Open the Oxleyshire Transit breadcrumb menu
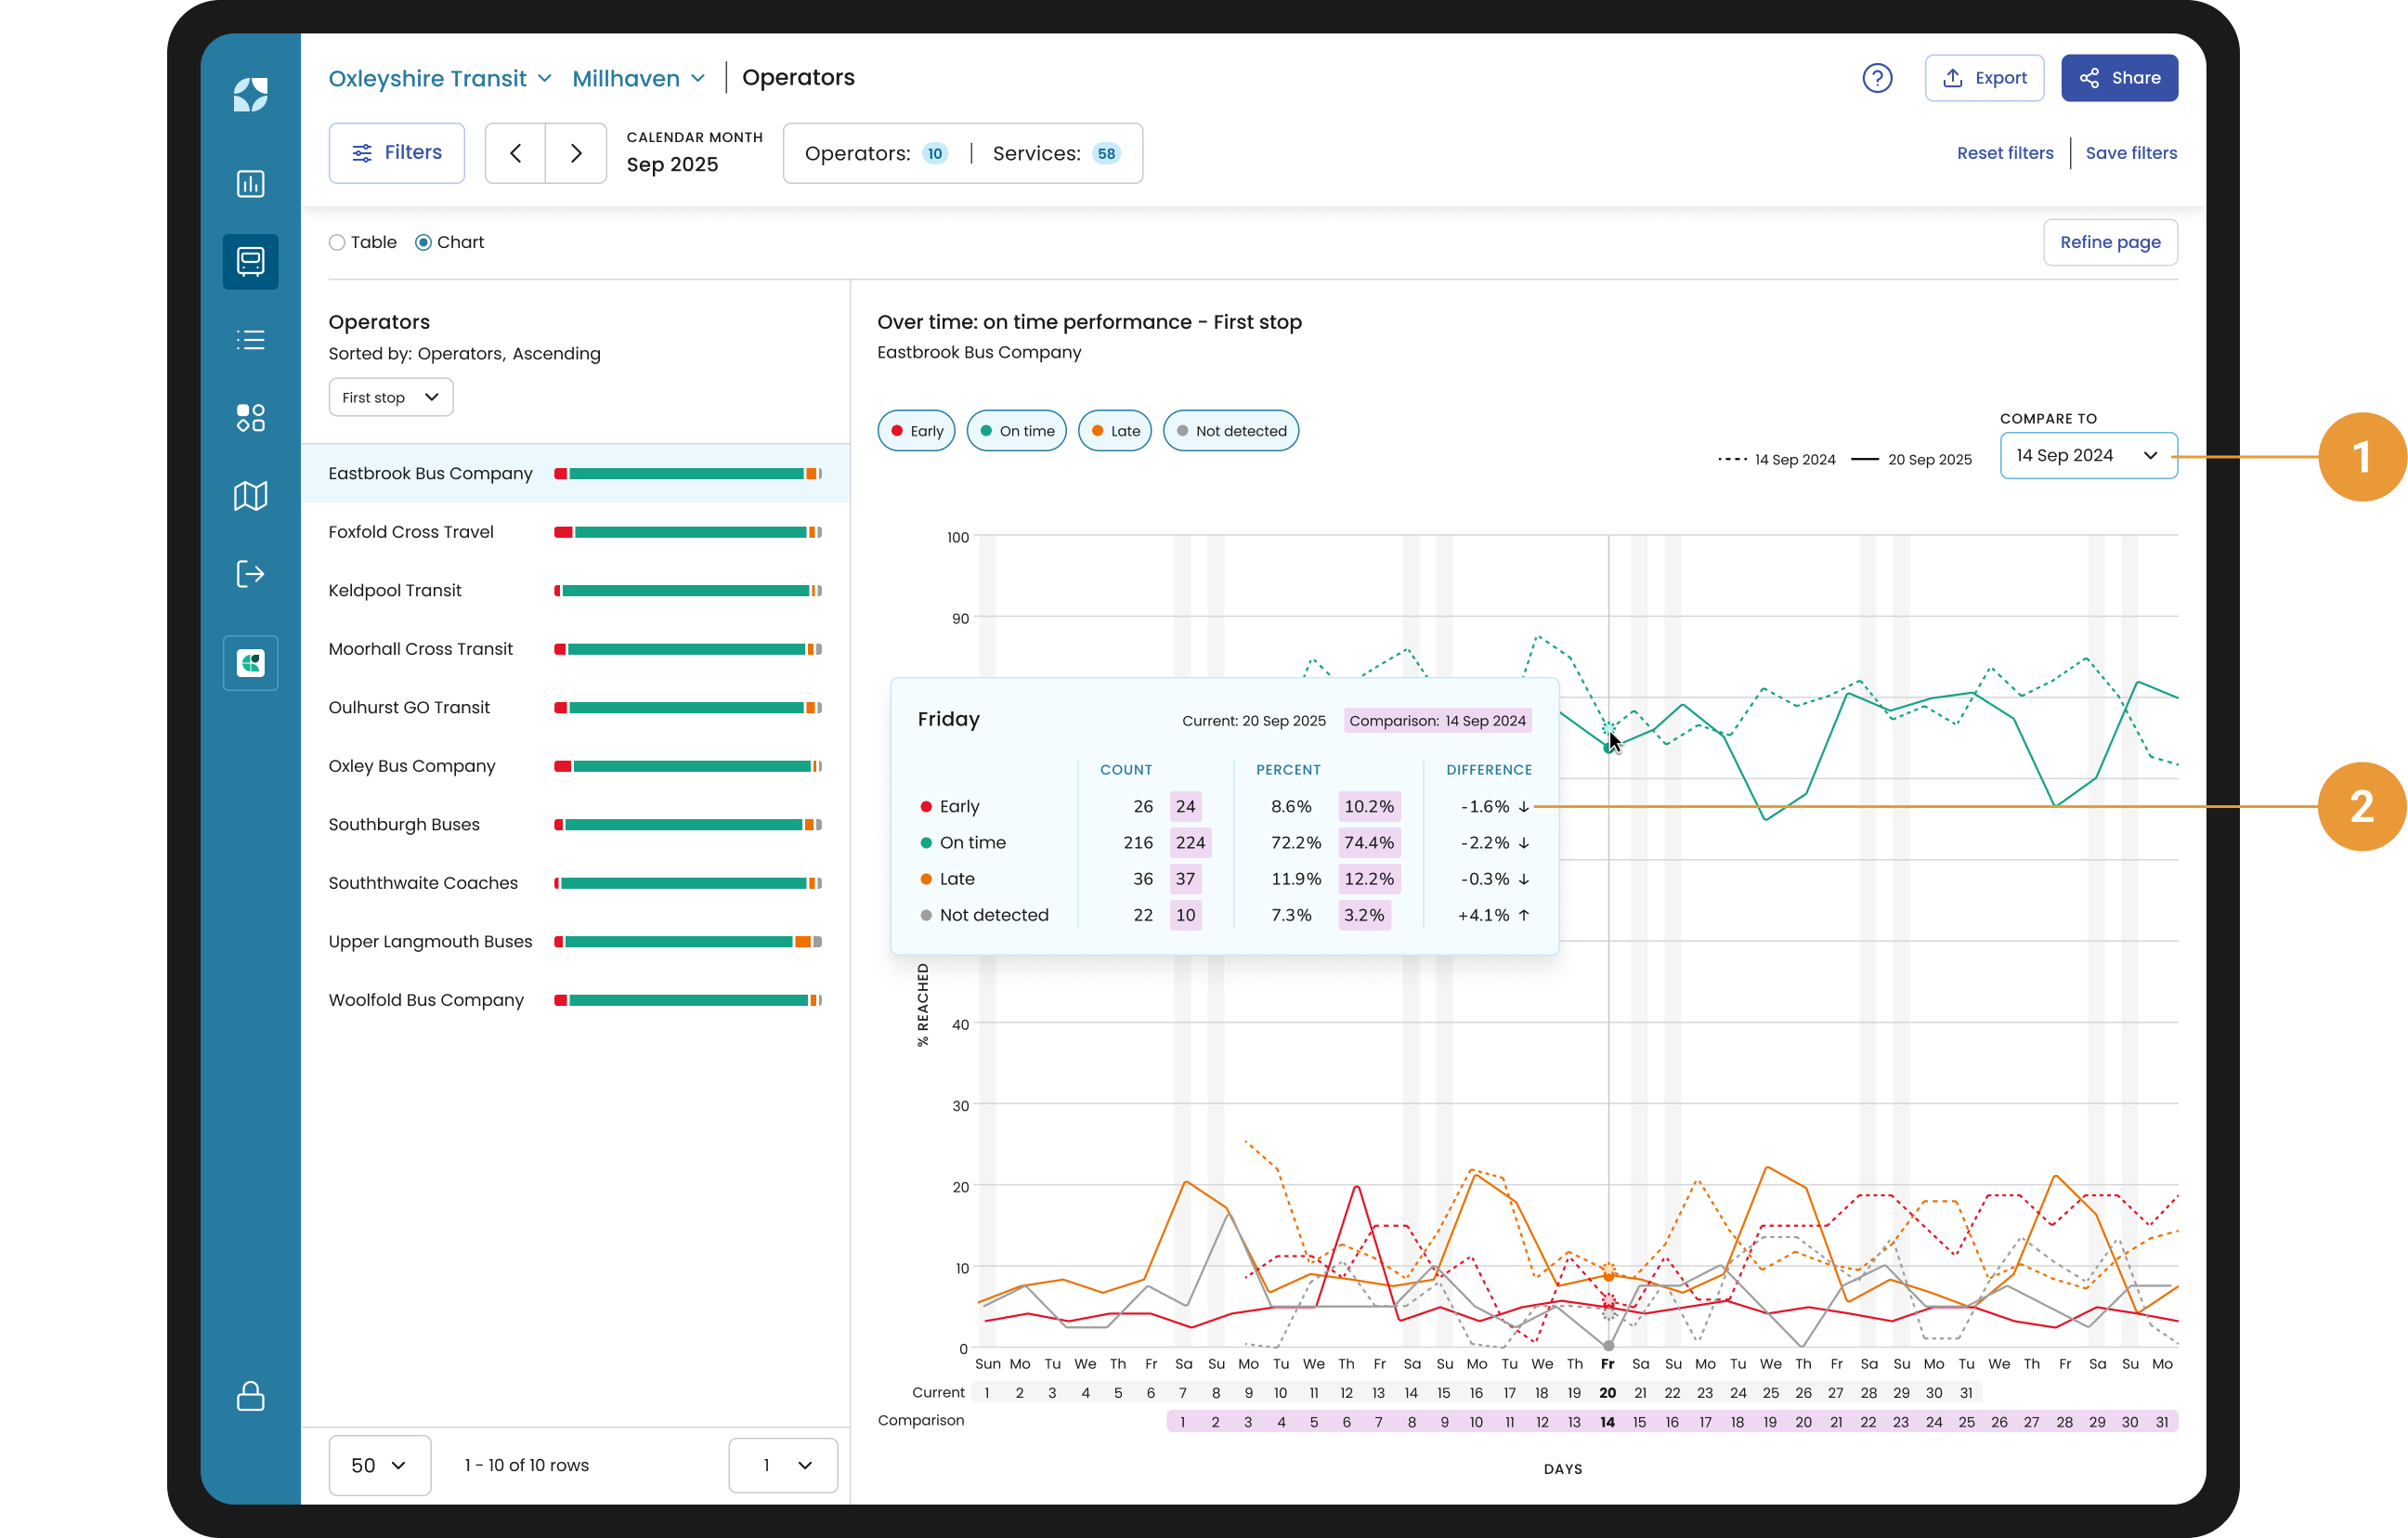 pos(439,78)
